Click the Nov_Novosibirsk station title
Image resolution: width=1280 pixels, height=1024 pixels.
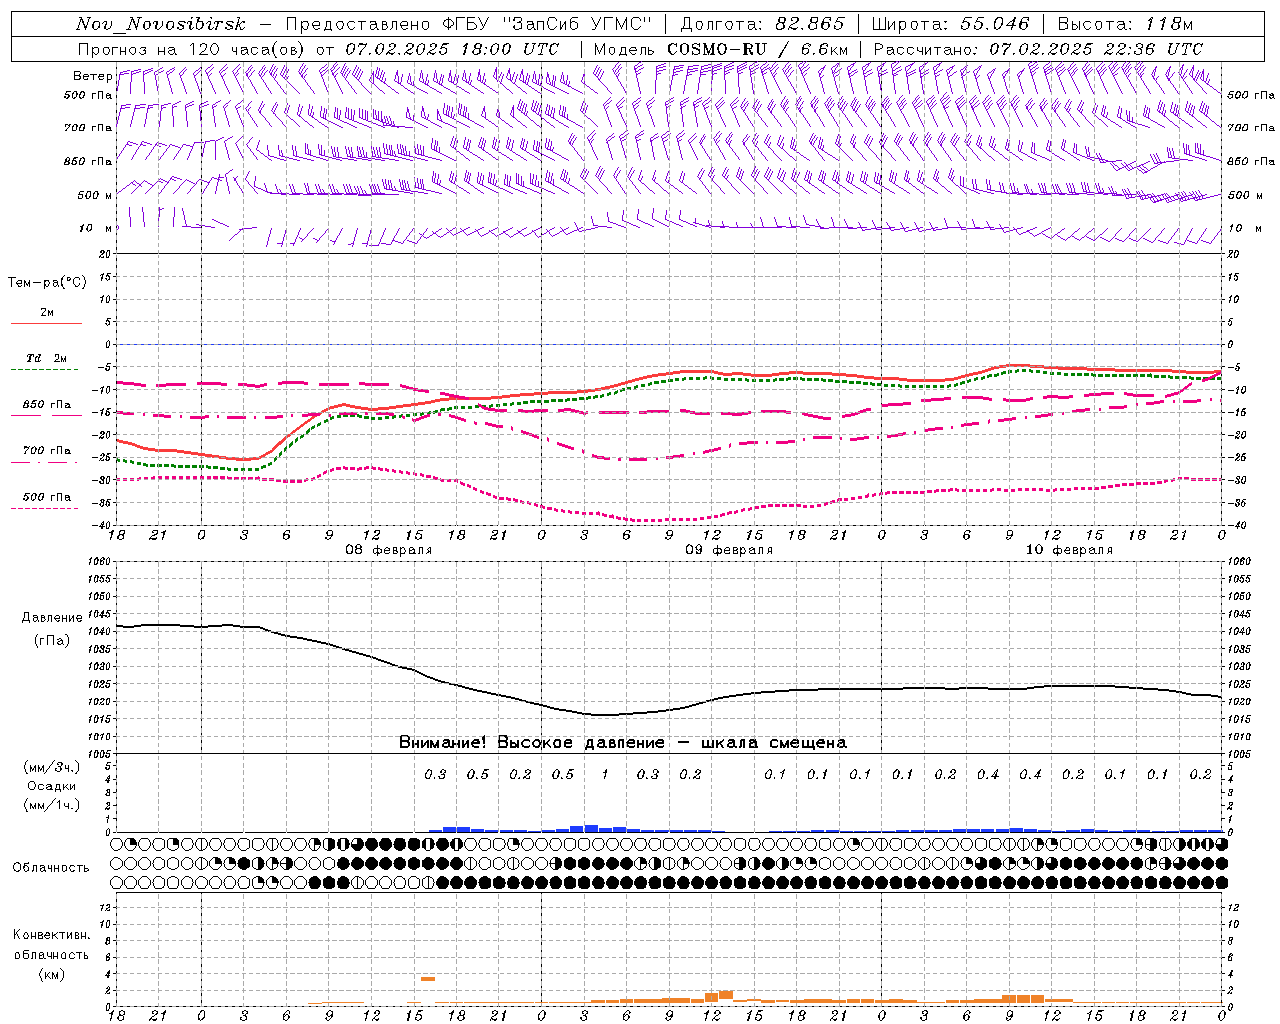coord(161,24)
